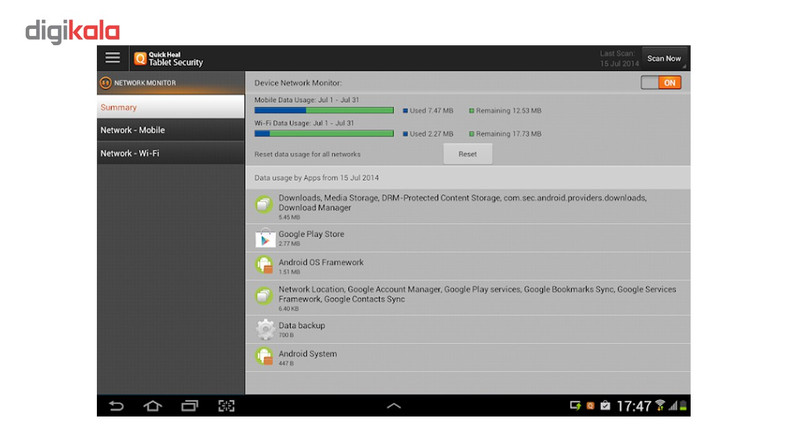Click the Google Play Store app icon
The width and height of the screenshot is (800, 438).
point(265,238)
